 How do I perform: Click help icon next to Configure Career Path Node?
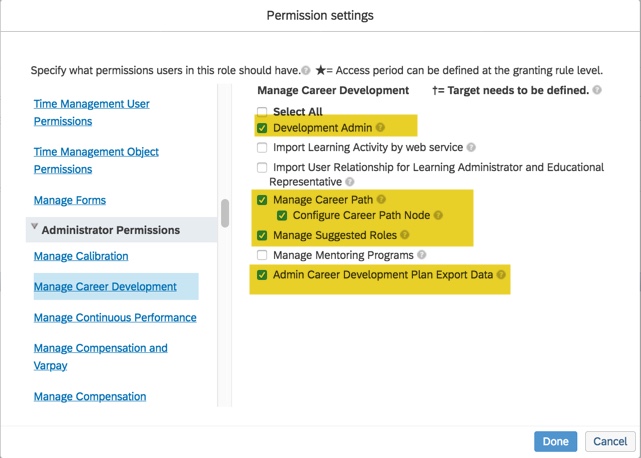tap(438, 216)
